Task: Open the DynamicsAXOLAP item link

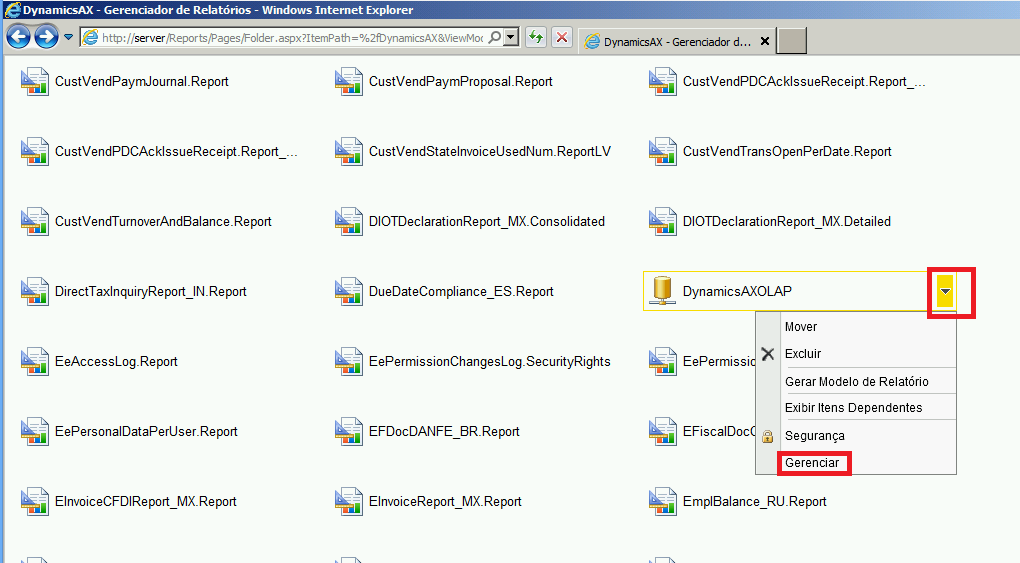Action: [737, 292]
